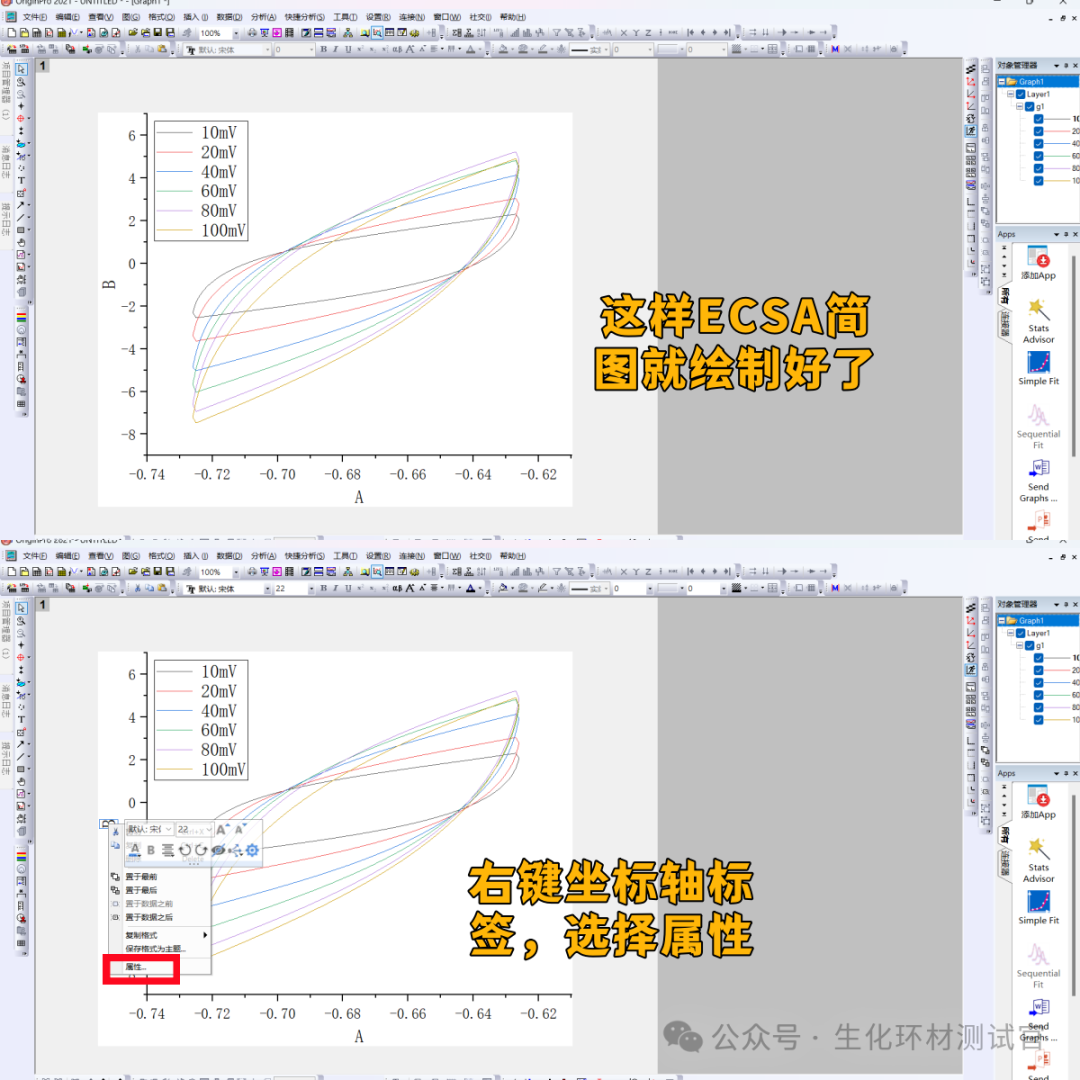Image resolution: width=1080 pixels, height=1080 pixels.
Task: Select layer 1 icon in the upper graph window
Action: (x=43, y=65)
